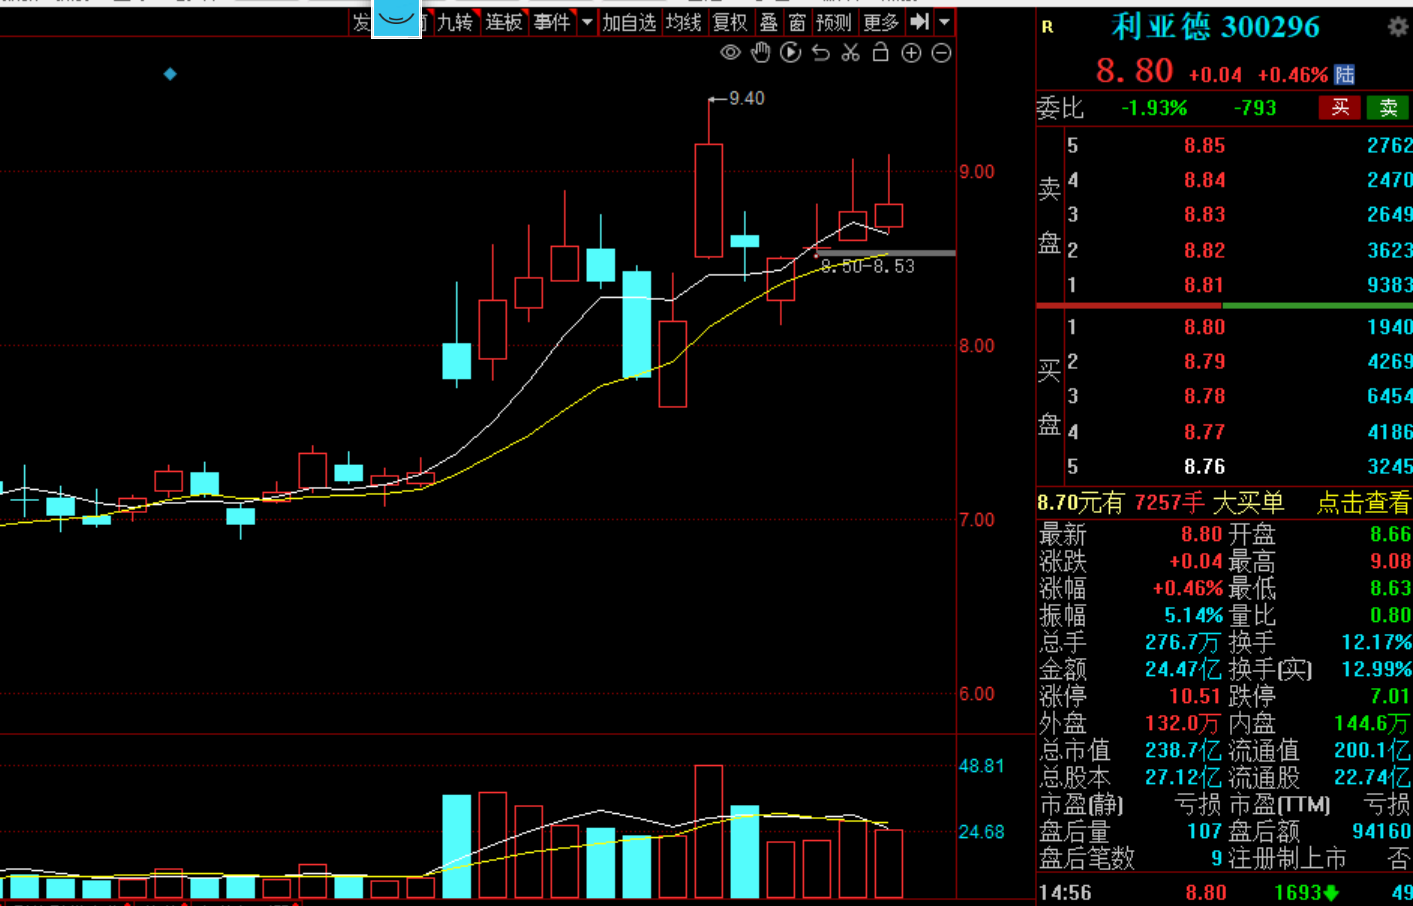Select sell level 1 price 8.81
This screenshot has width=1413, height=906.
(1204, 285)
